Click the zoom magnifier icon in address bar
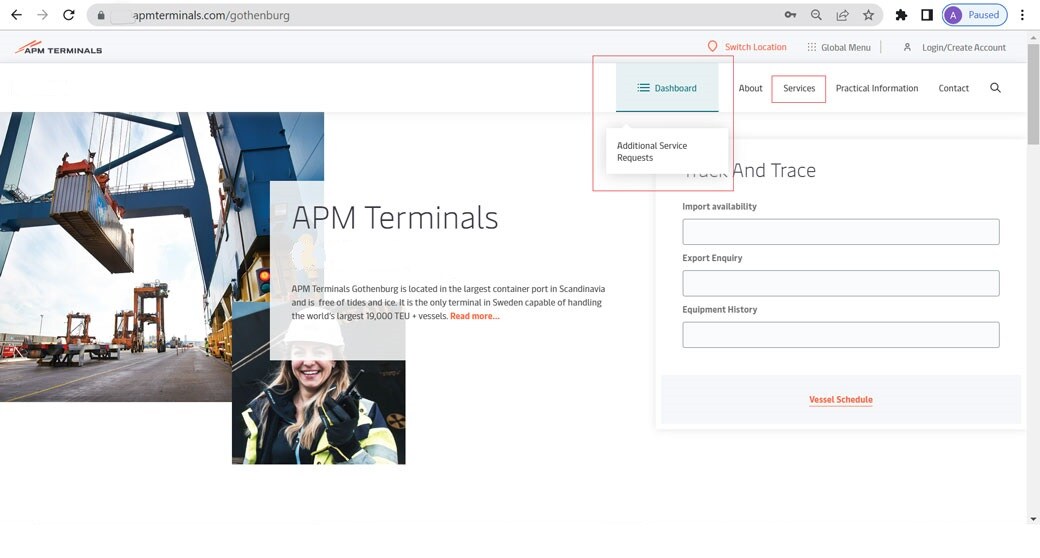Screen dimensions: 1040x558 click(816, 15)
